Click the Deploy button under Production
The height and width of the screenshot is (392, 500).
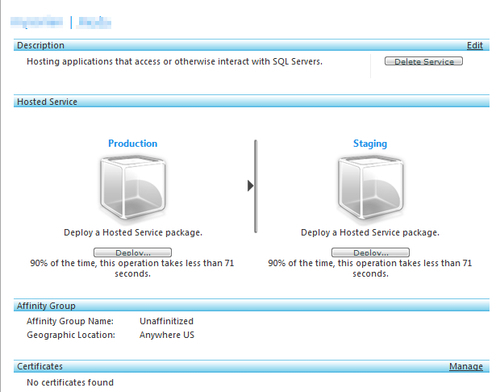133,252
